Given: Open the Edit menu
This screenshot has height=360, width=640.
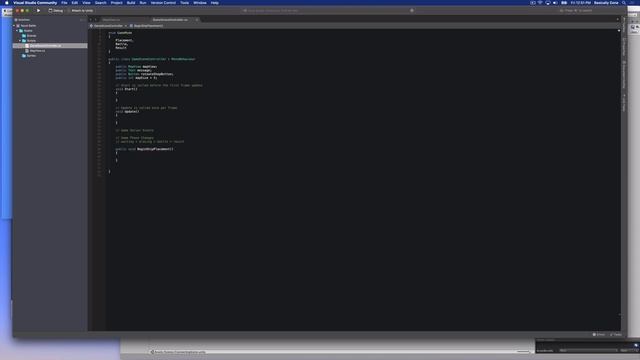Looking at the screenshot, I should [x=75, y=2].
